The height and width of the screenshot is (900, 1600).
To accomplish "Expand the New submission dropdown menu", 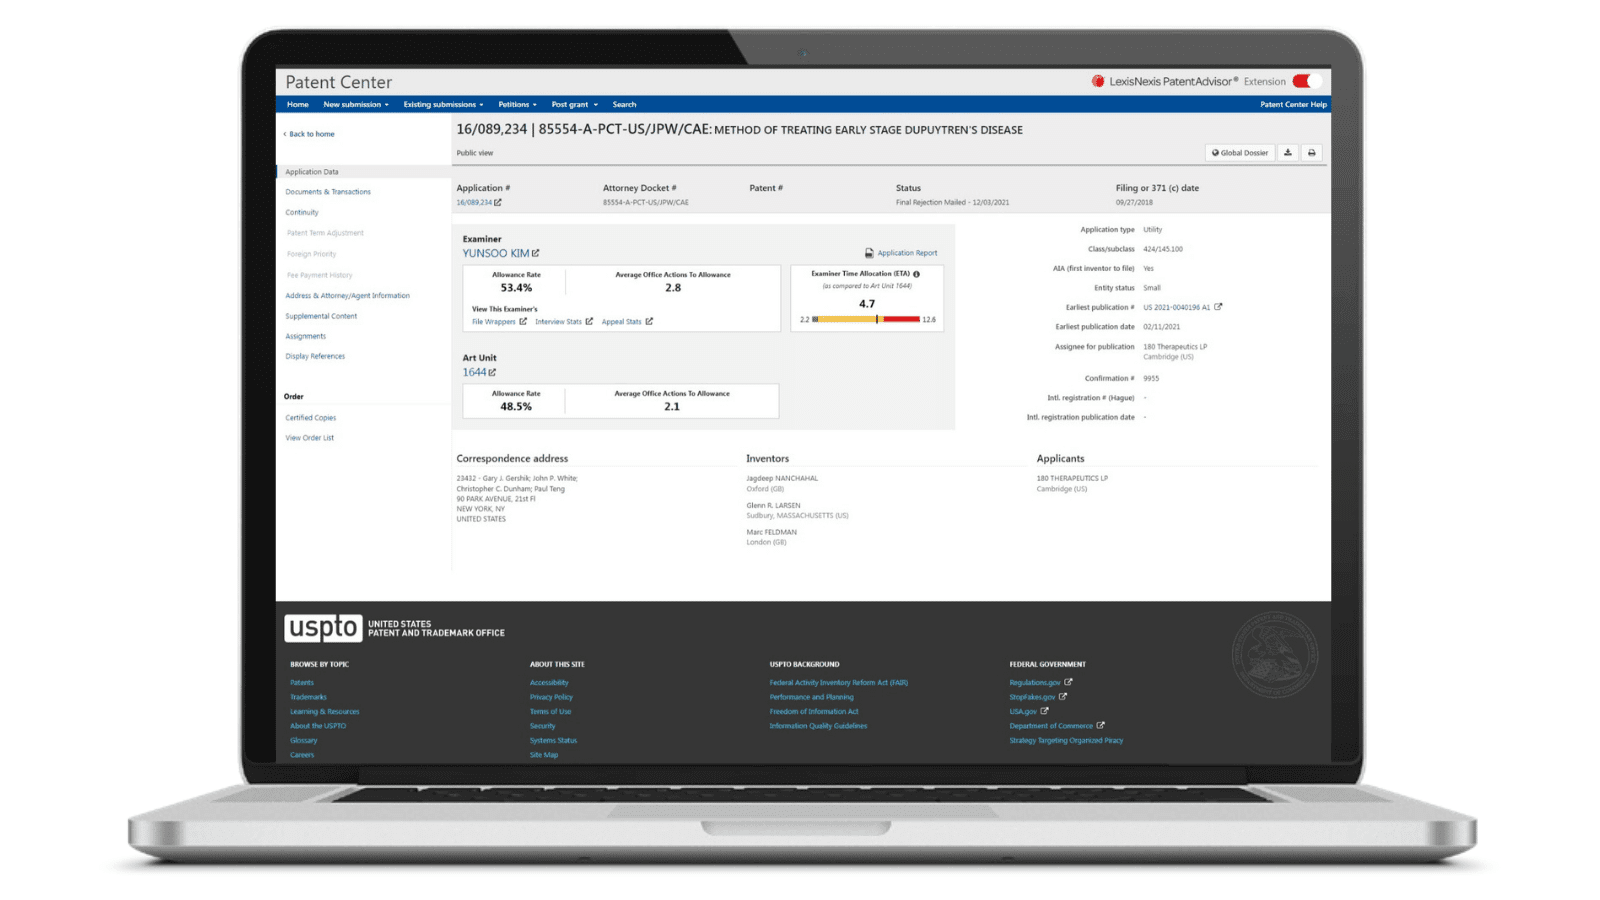I will tap(355, 104).
